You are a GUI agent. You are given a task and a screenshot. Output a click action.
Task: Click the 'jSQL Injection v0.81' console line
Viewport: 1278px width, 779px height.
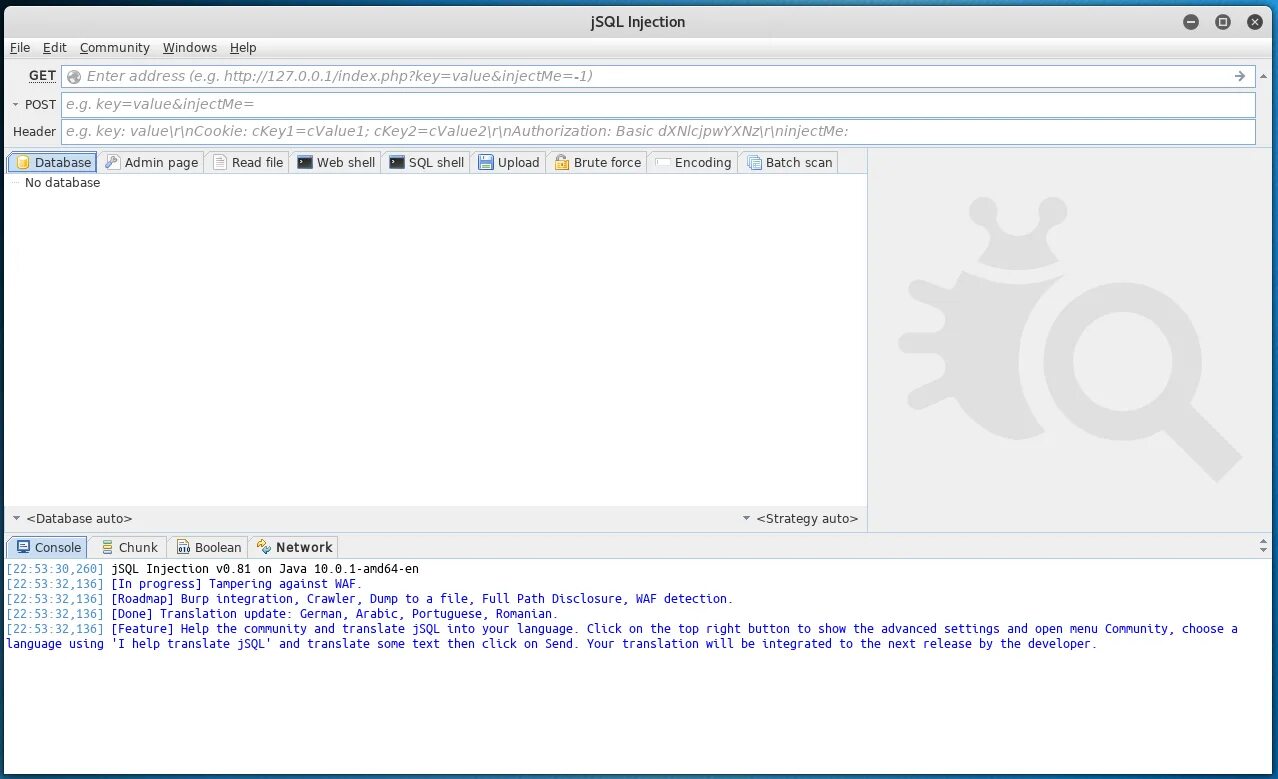pyautogui.click(x=212, y=569)
